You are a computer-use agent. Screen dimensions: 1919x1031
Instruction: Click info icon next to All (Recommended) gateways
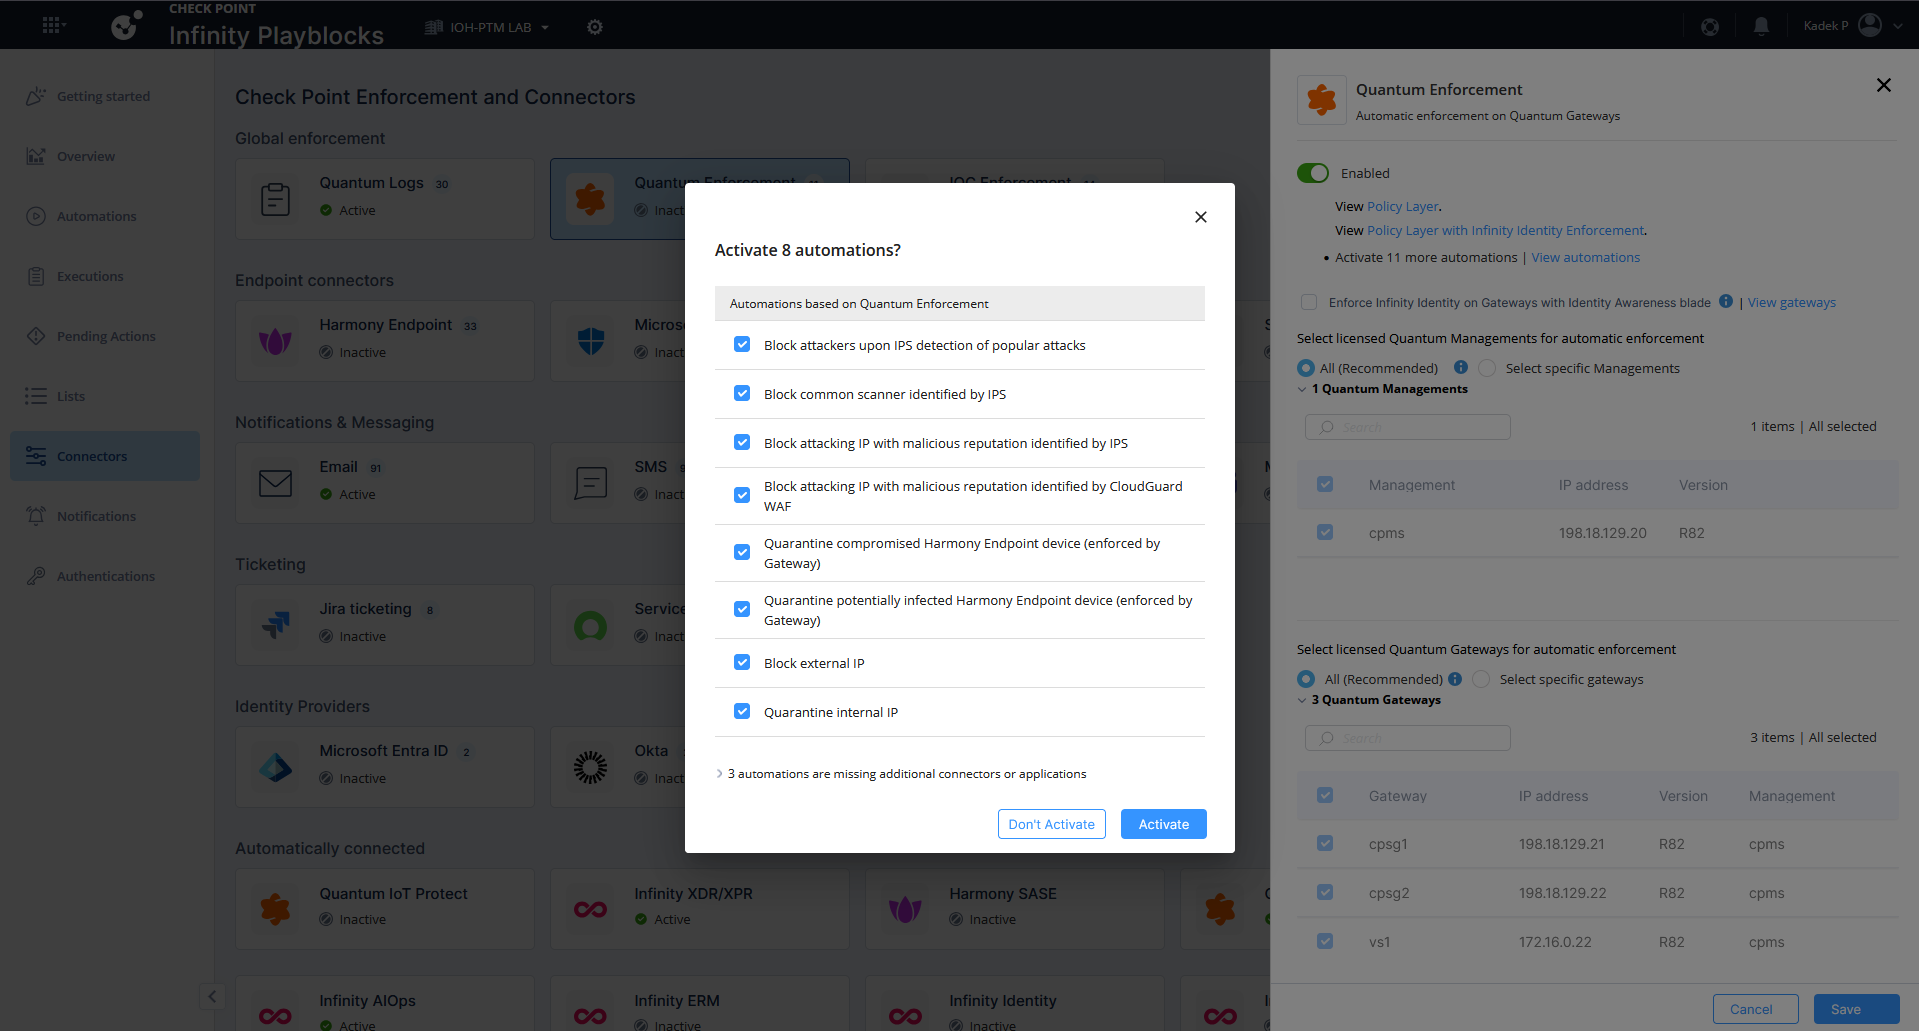point(1455,679)
